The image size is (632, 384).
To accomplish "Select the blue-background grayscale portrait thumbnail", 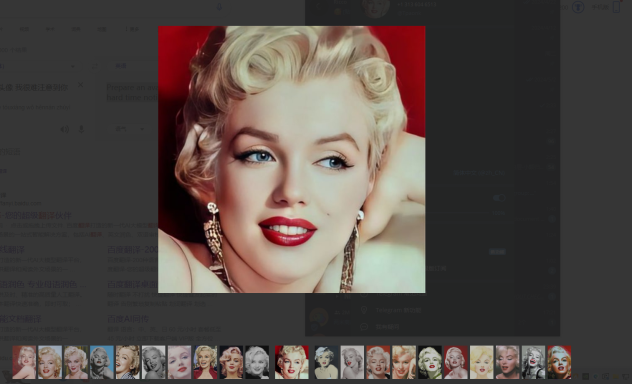I will pos(102,362).
